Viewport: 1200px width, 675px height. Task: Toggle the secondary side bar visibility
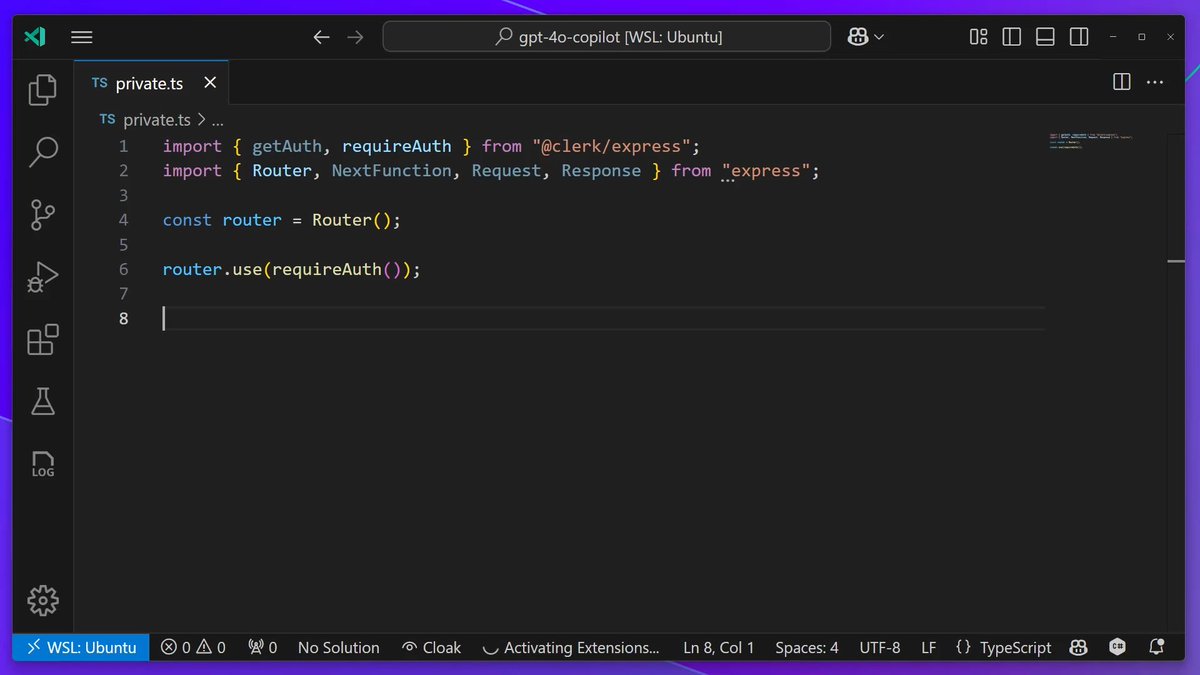pyautogui.click(x=1079, y=37)
